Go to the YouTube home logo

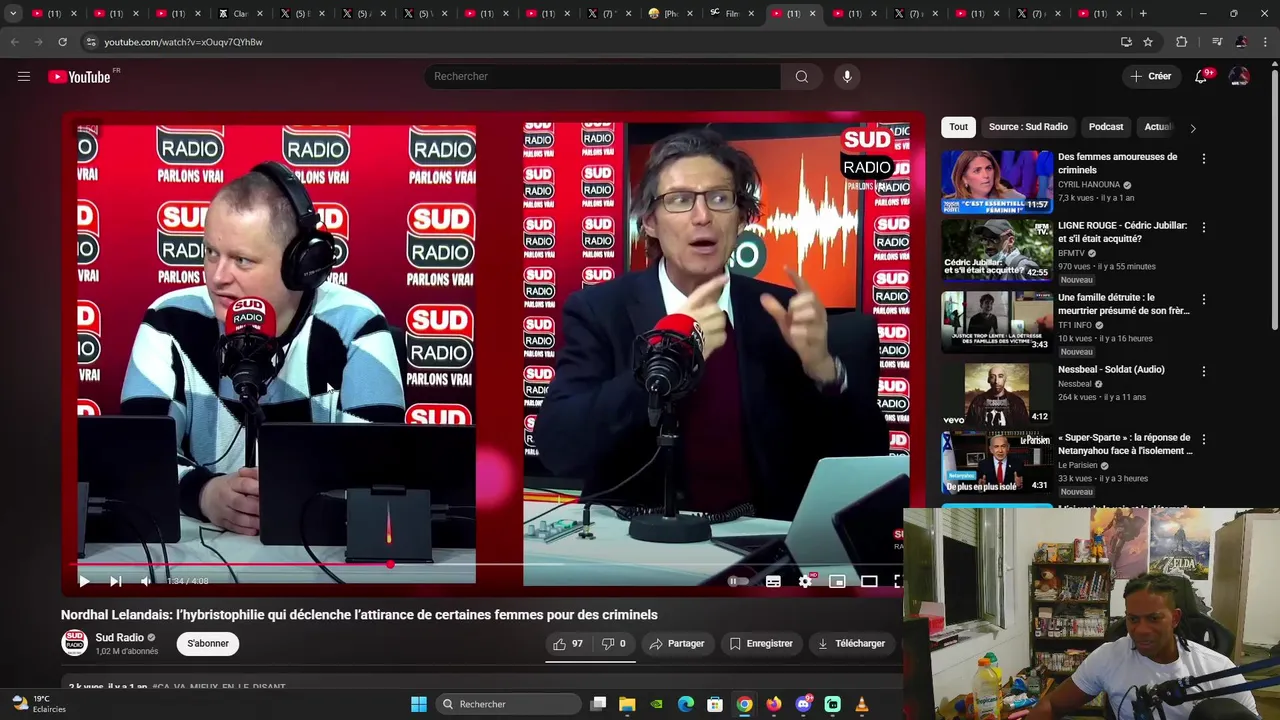(79, 77)
